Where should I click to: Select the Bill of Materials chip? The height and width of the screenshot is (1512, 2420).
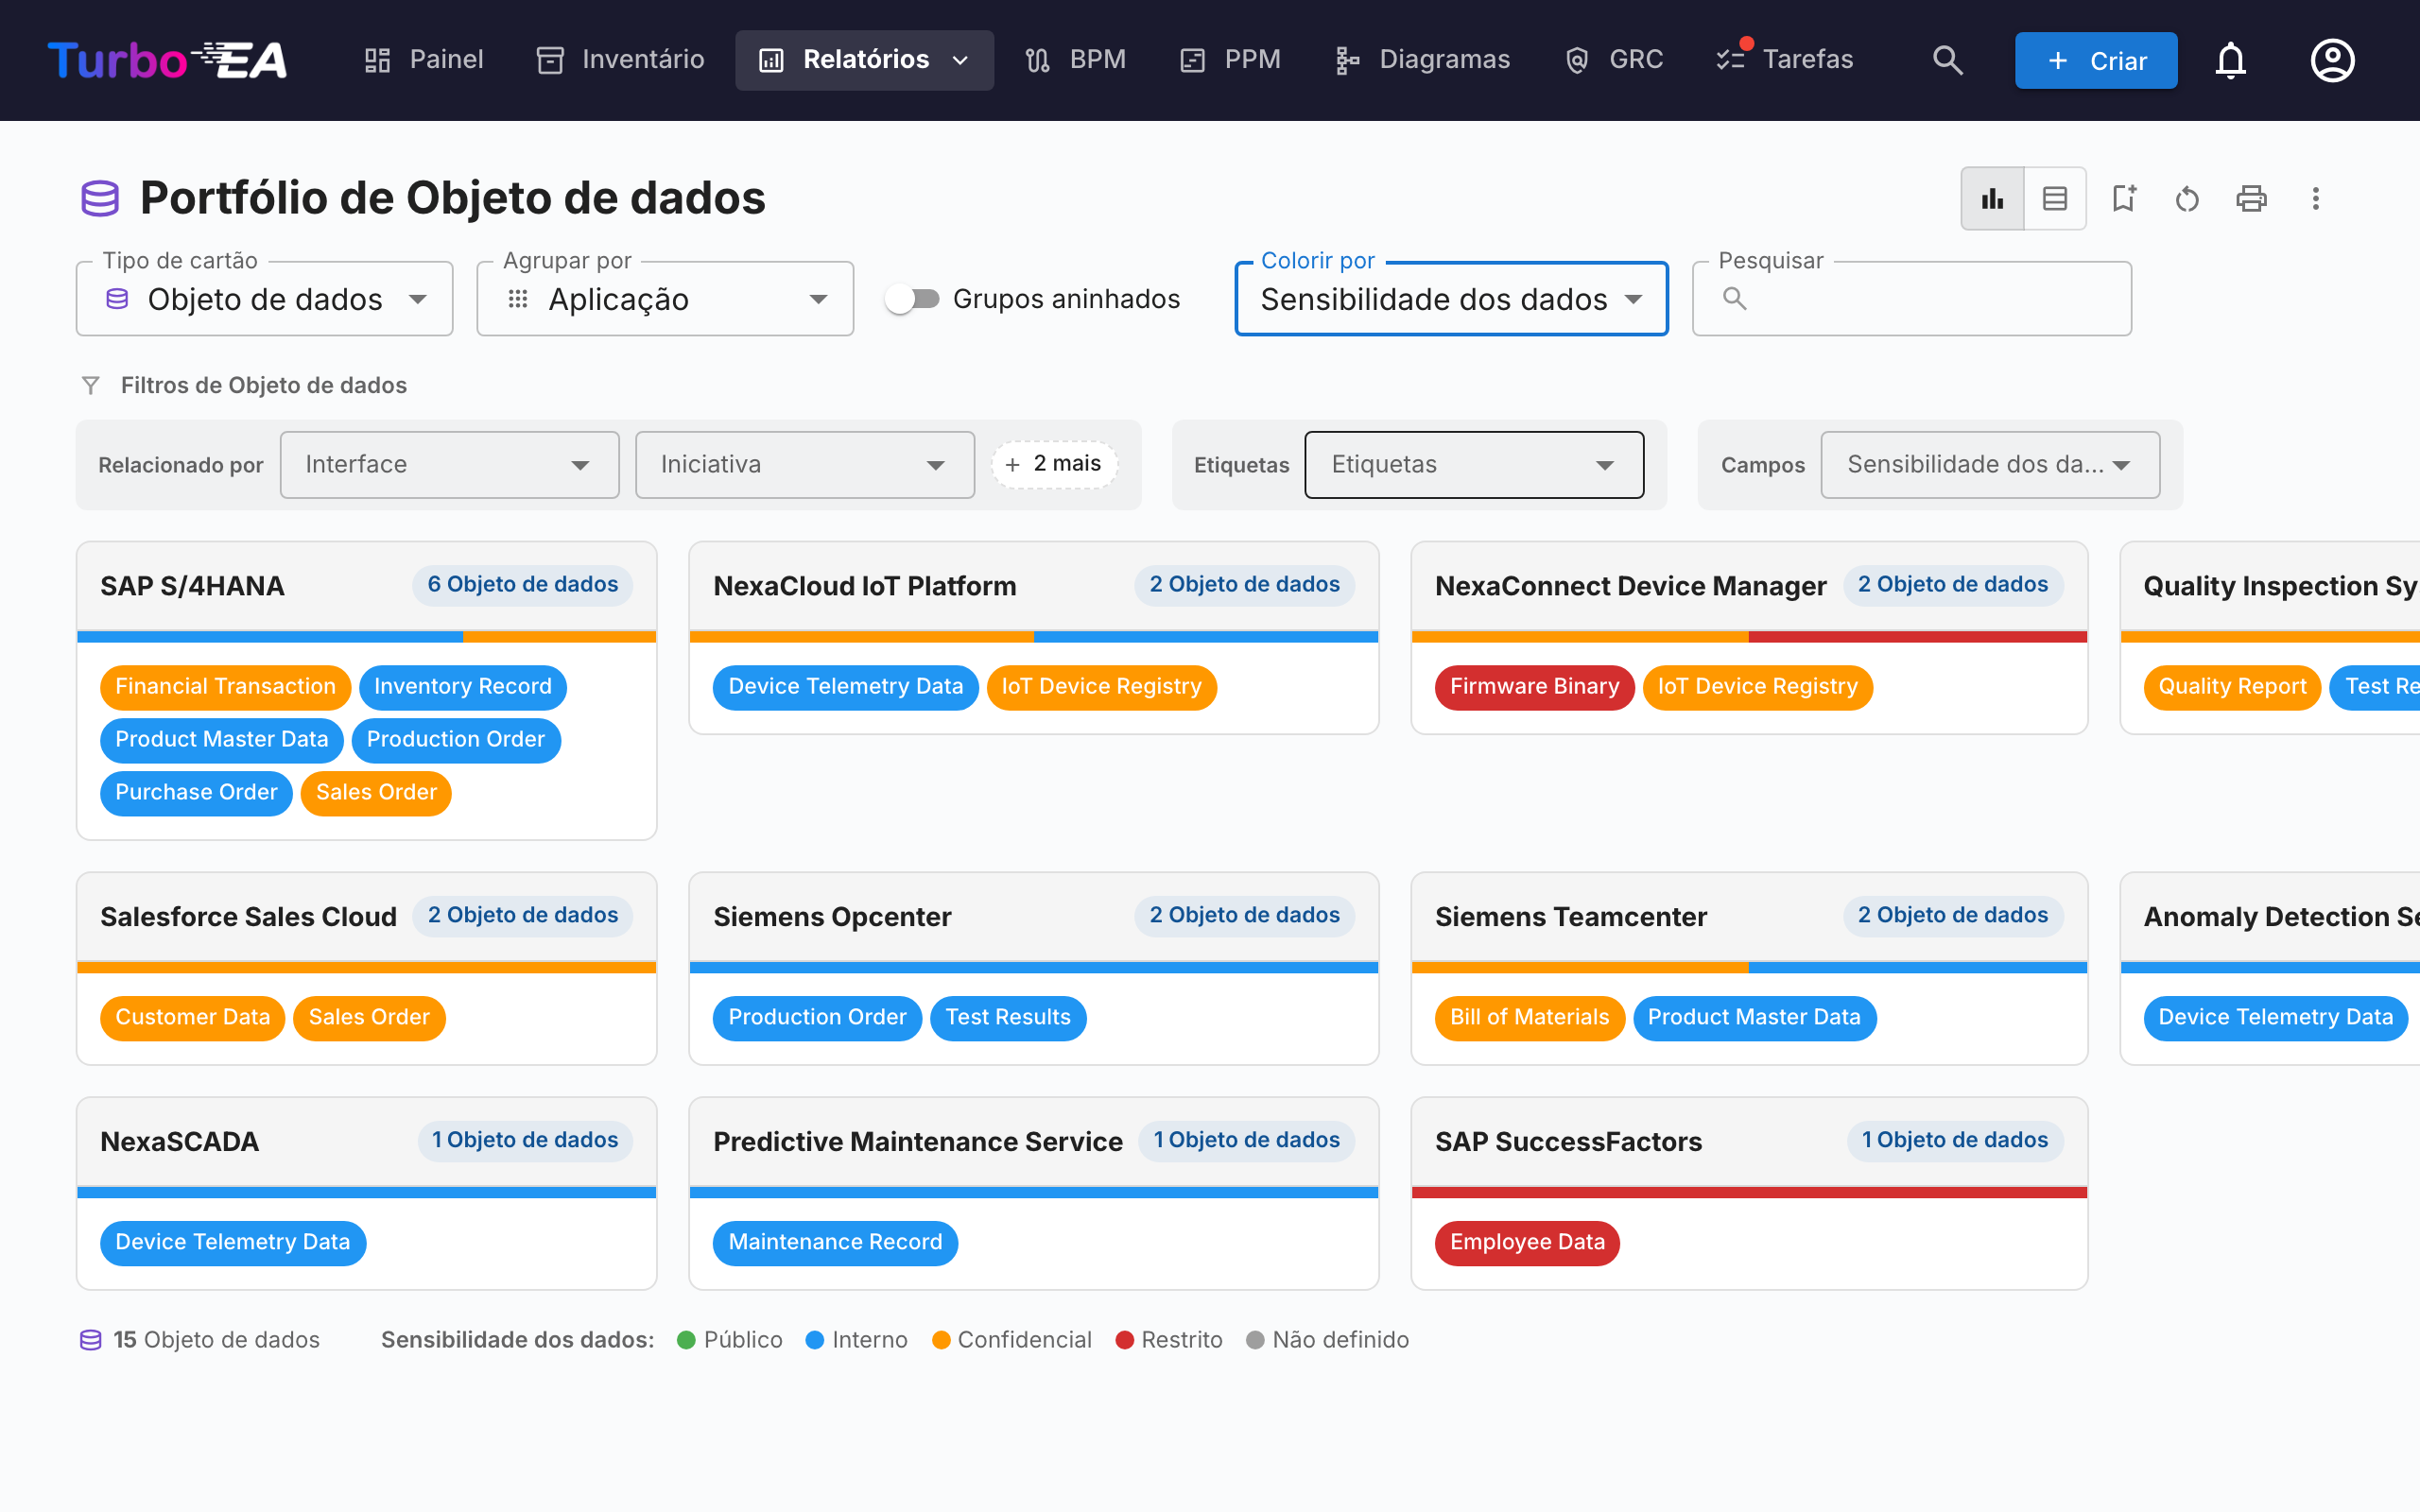pyautogui.click(x=1529, y=1018)
